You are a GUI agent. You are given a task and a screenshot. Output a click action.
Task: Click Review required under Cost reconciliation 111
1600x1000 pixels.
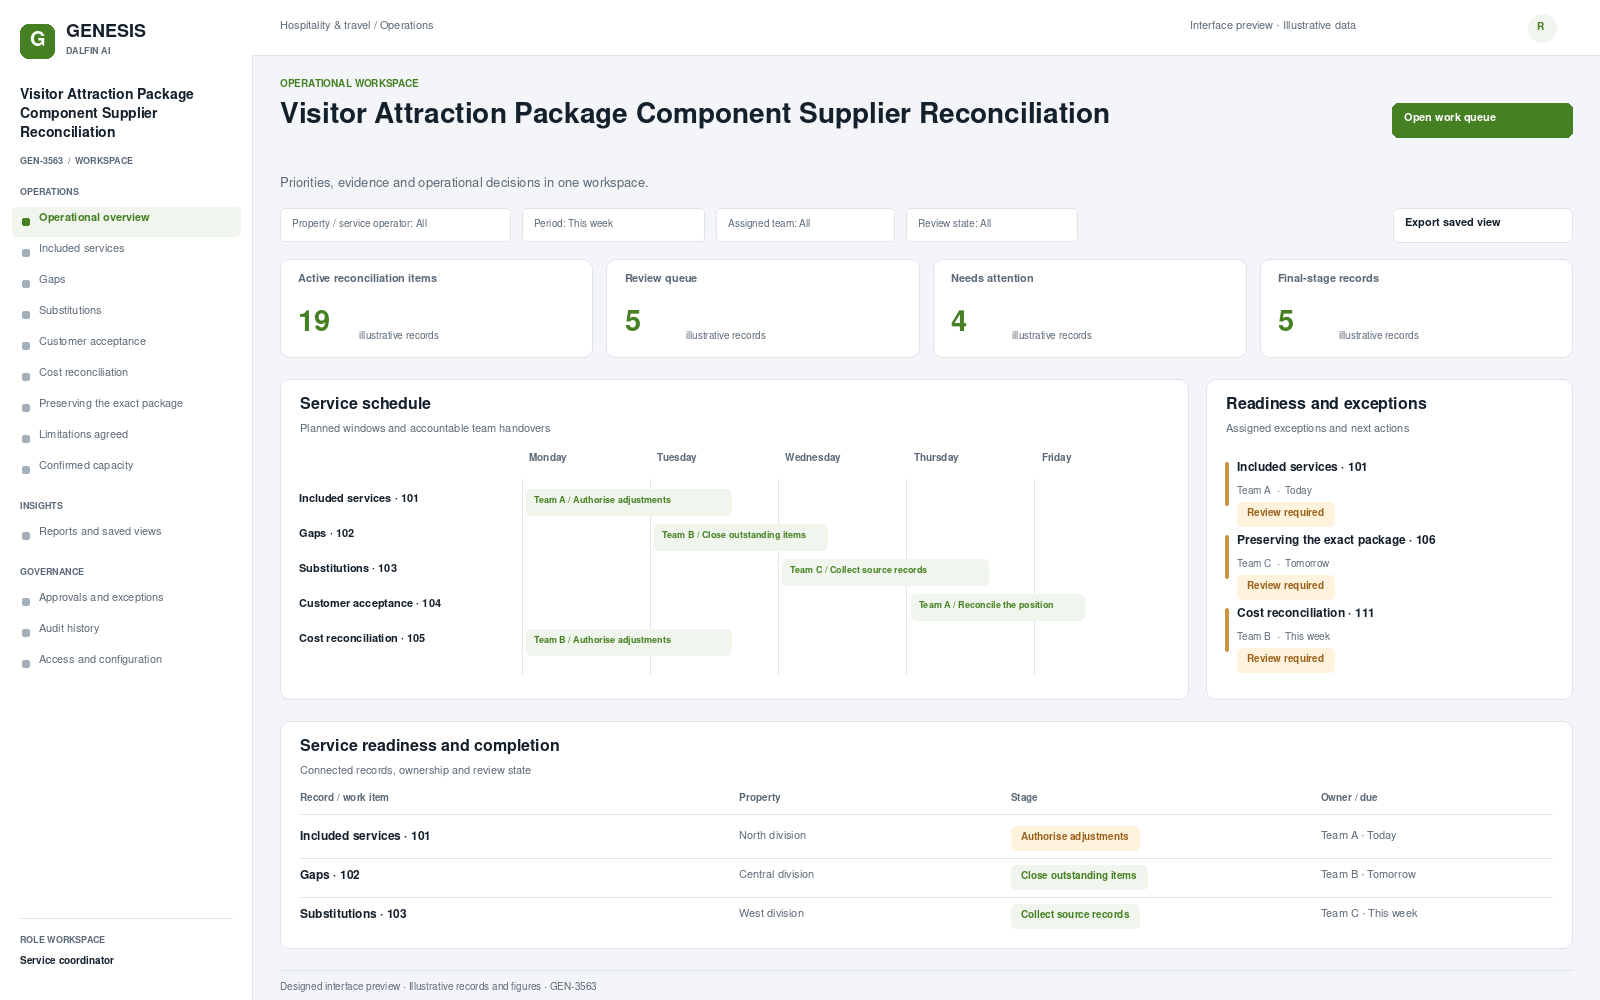(1285, 660)
